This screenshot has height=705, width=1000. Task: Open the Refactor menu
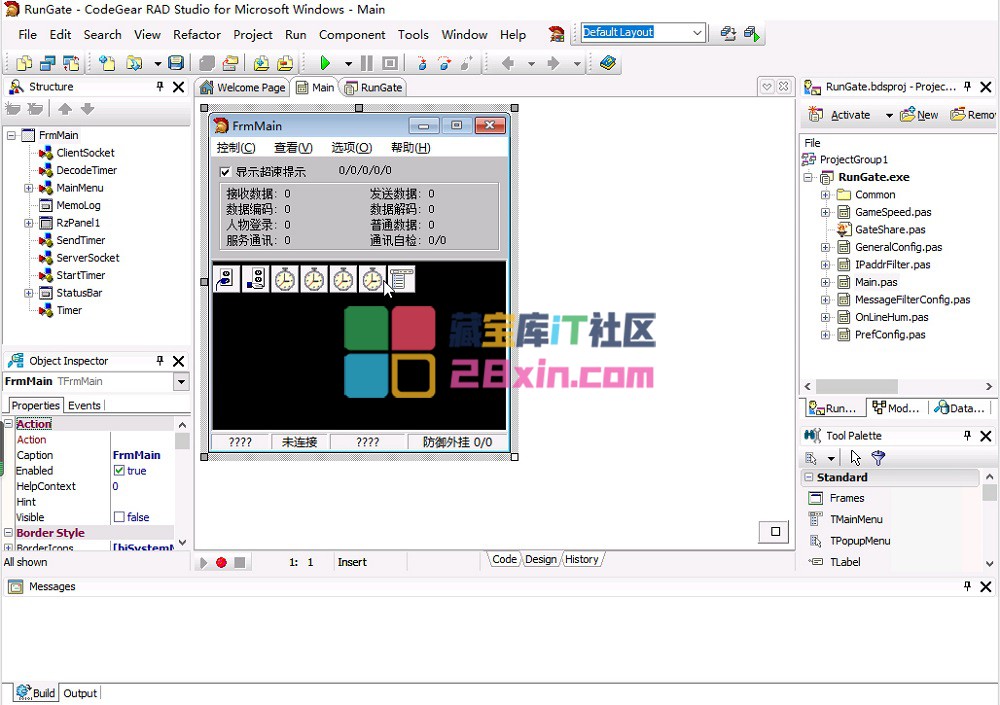196,34
